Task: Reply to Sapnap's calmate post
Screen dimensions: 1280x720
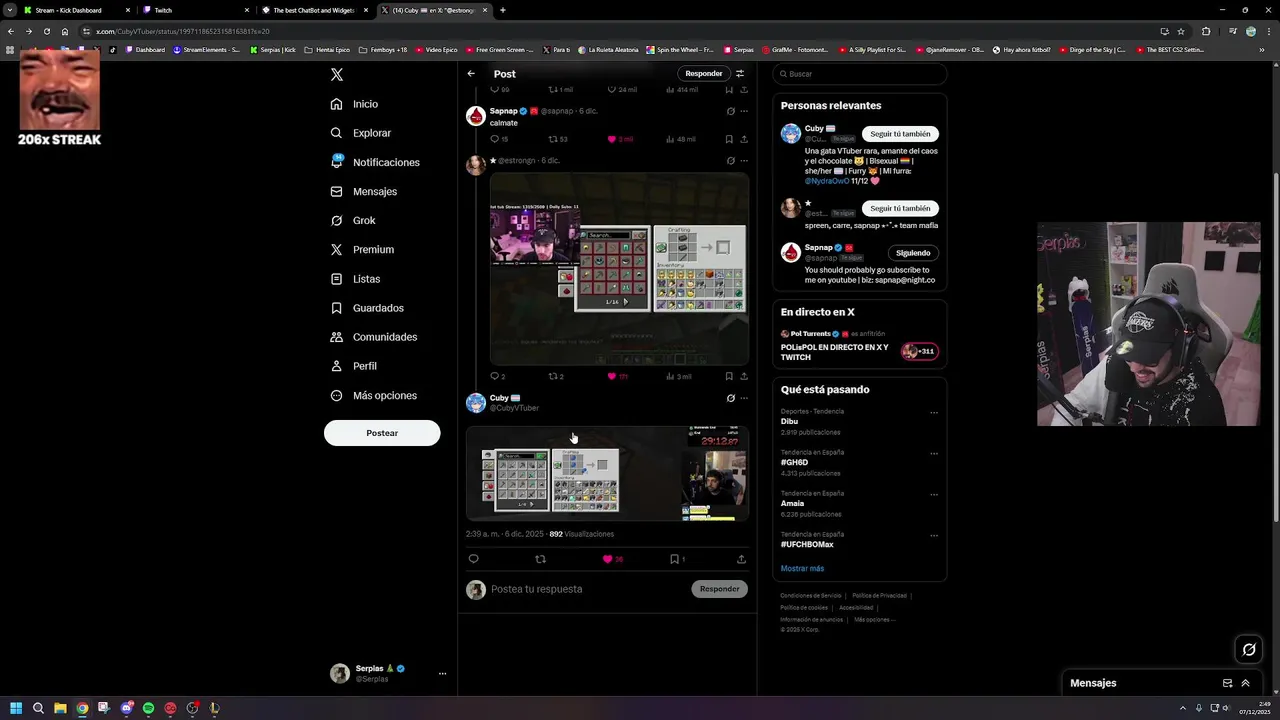Action: coord(494,139)
